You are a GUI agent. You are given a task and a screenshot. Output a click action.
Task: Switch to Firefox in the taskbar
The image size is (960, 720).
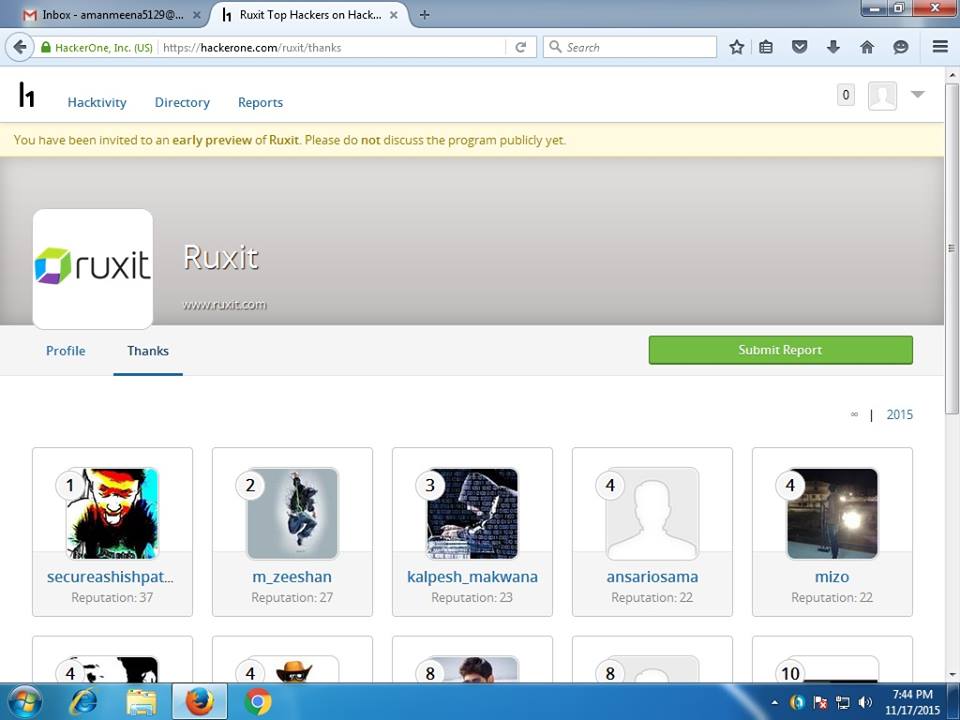(x=200, y=702)
